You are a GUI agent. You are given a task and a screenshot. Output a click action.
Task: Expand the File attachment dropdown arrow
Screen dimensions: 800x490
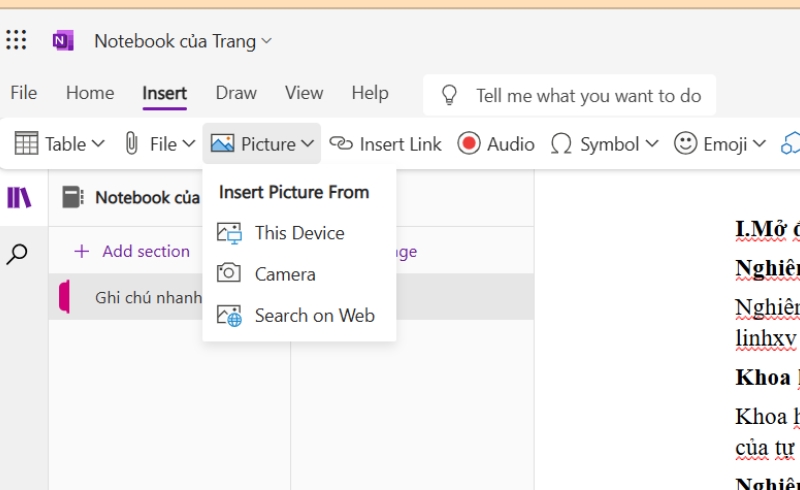[x=188, y=144]
